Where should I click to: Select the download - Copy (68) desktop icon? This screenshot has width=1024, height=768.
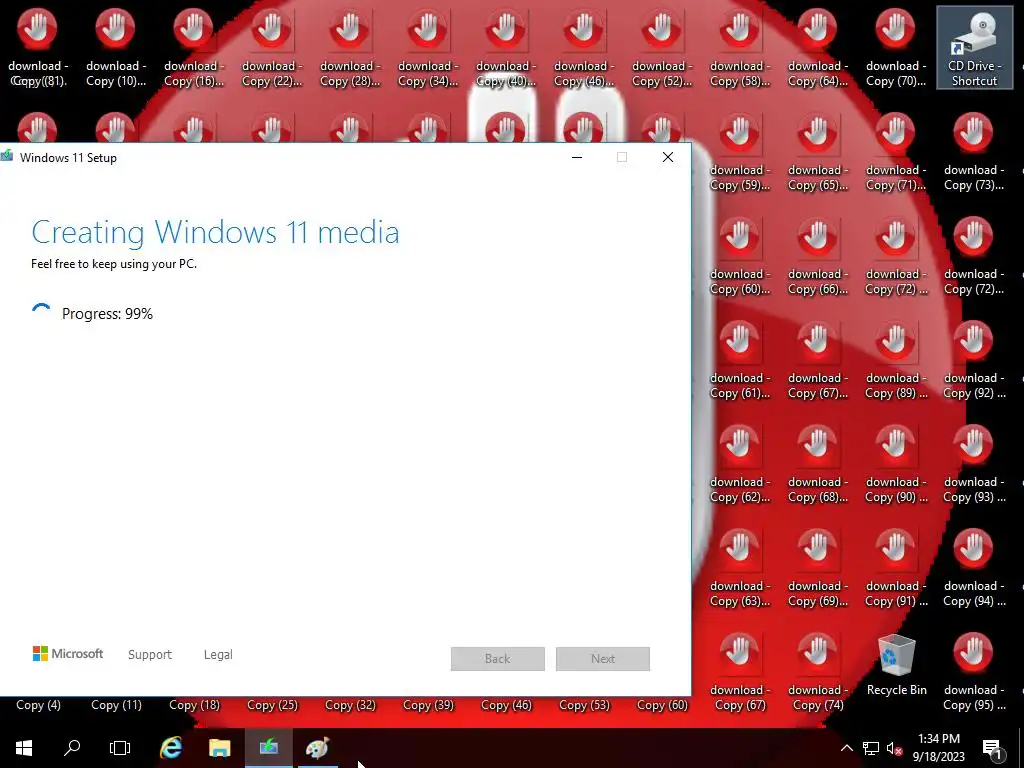[818, 463]
